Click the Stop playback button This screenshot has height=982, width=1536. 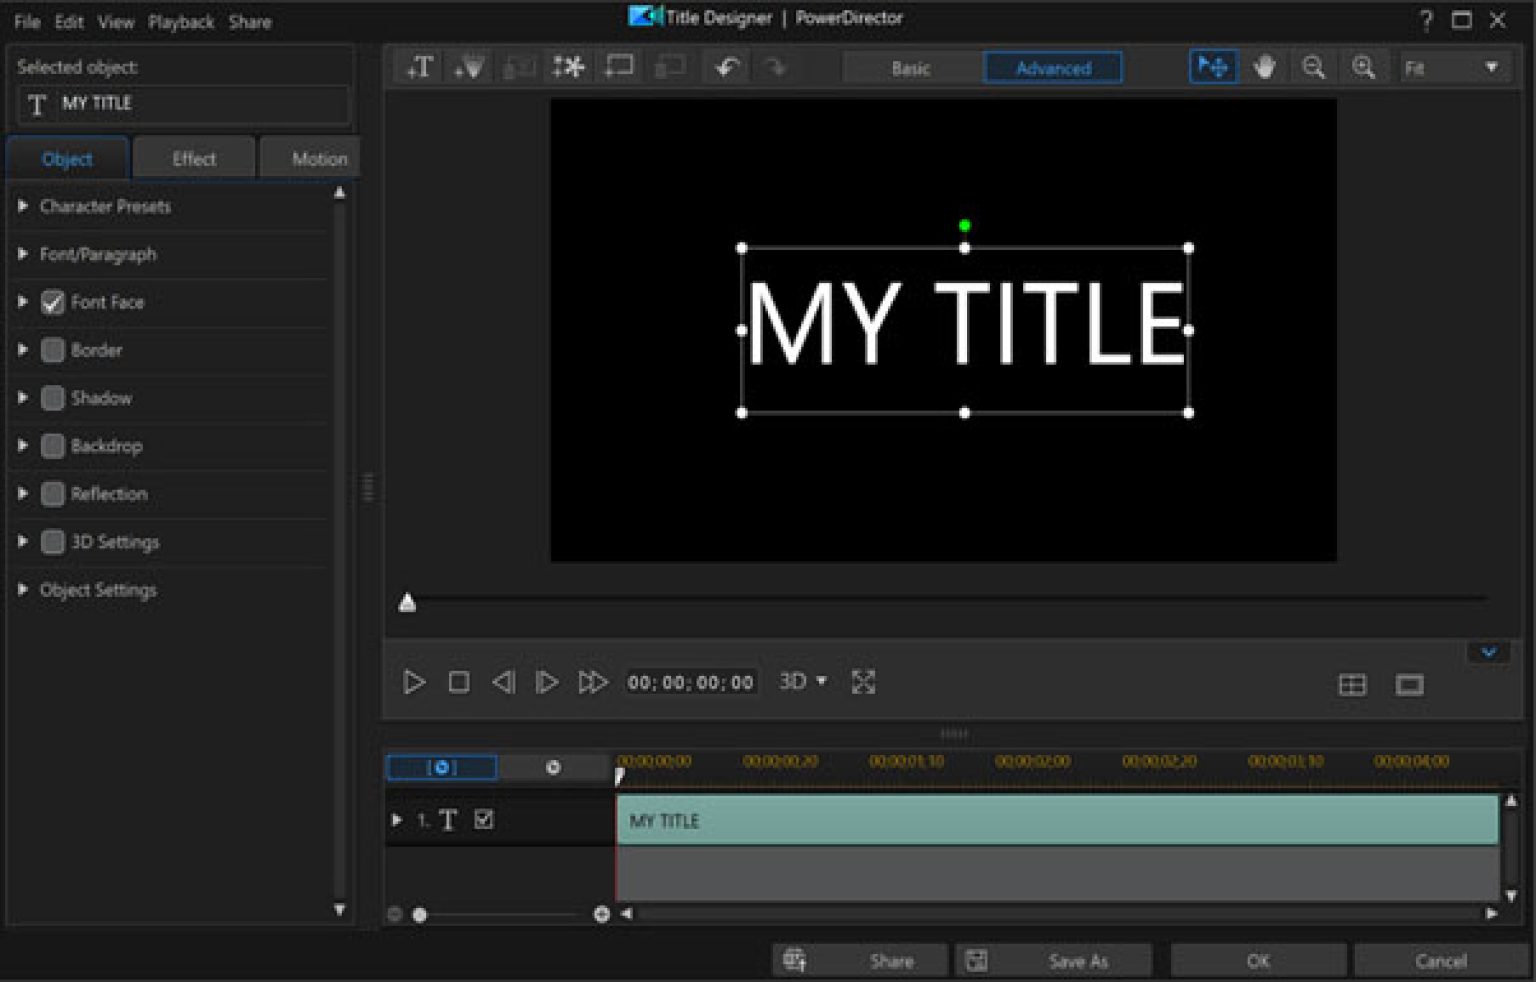(459, 682)
